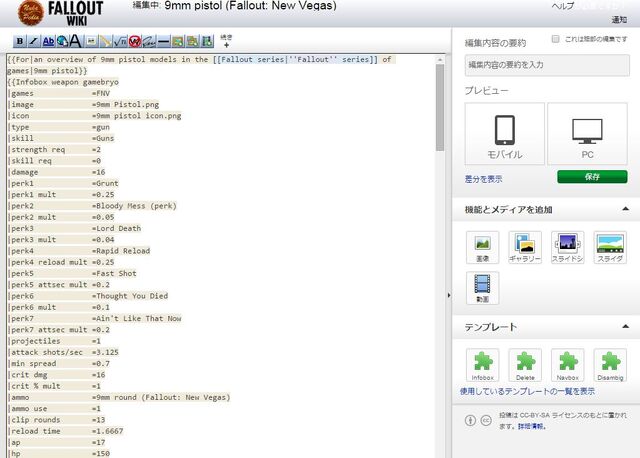640x458 pixels.
Task: Insert a media file link from the toolbar
Action: point(105,41)
